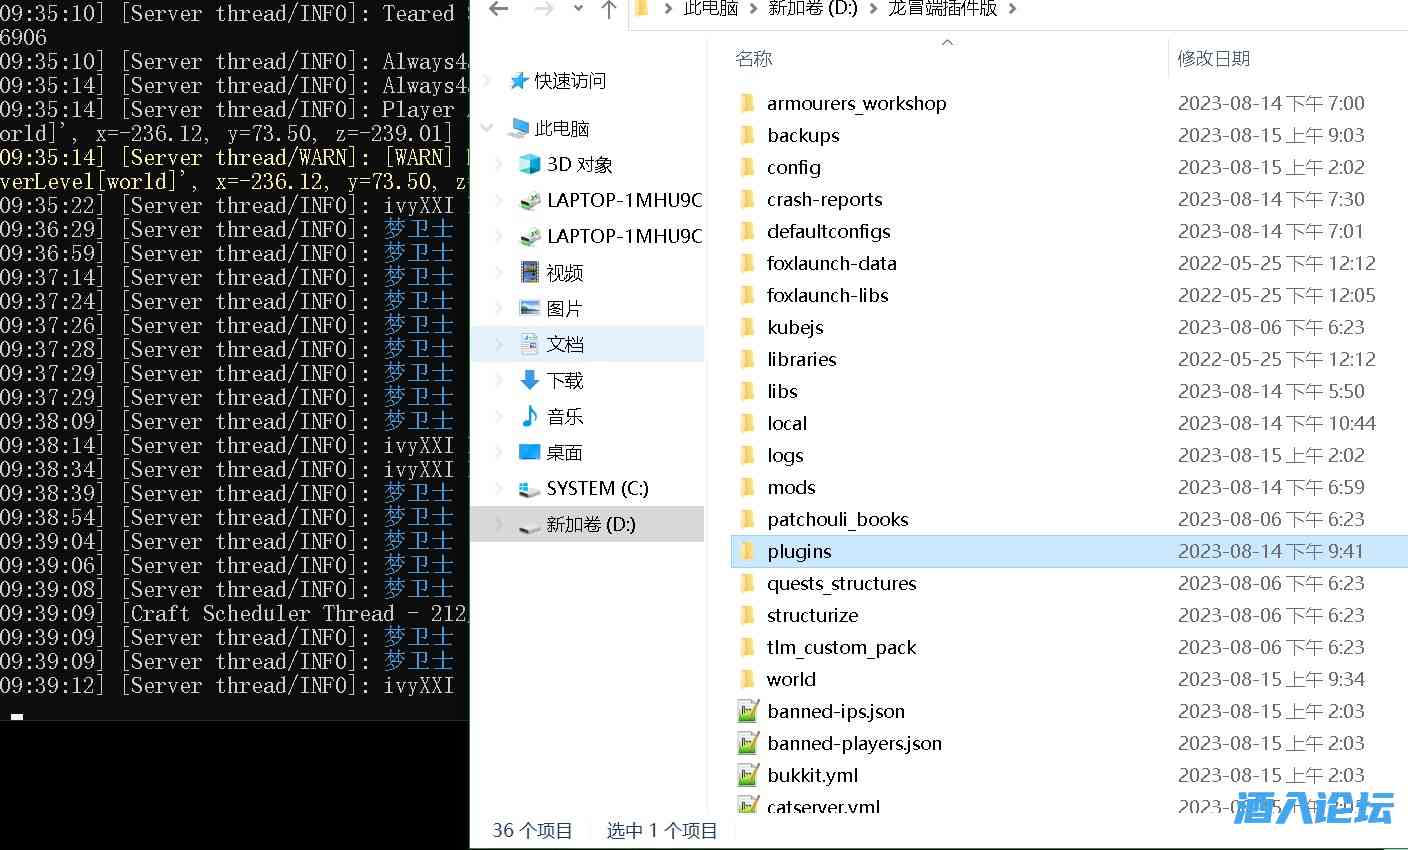1408x850 pixels.
Task: Click the backups date 2023-08-15 上午 9:03
Action: point(1271,135)
